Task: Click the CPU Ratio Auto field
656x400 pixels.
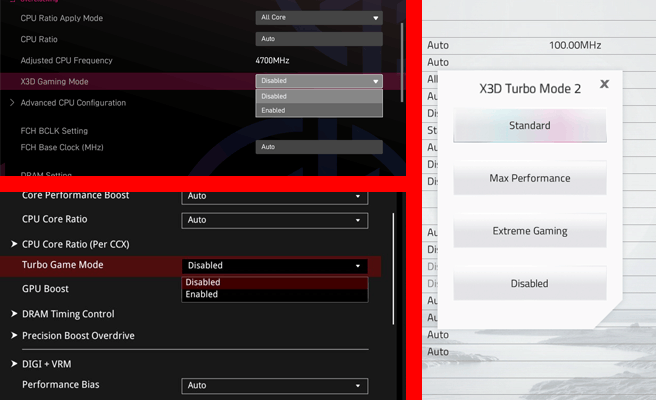Action: (319, 39)
